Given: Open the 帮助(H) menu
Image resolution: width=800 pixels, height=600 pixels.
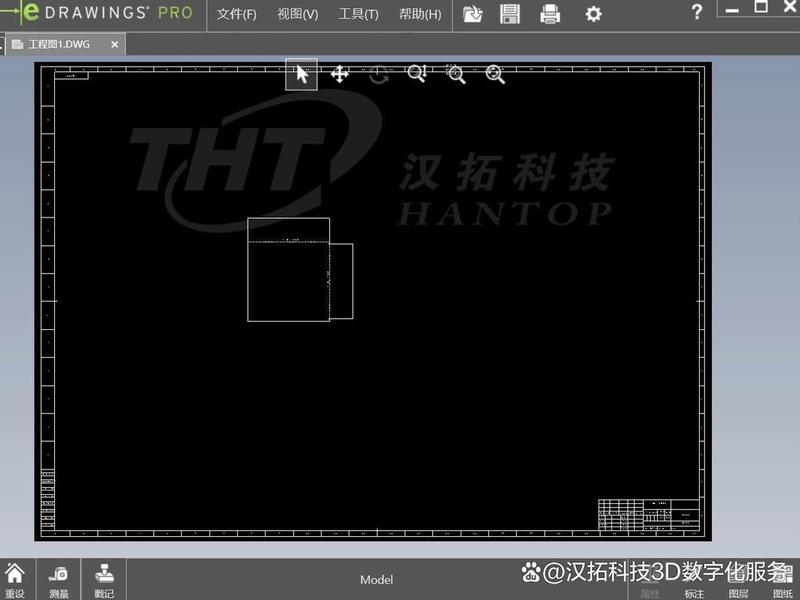Looking at the screenshot, I should click(x=420, y=14).
